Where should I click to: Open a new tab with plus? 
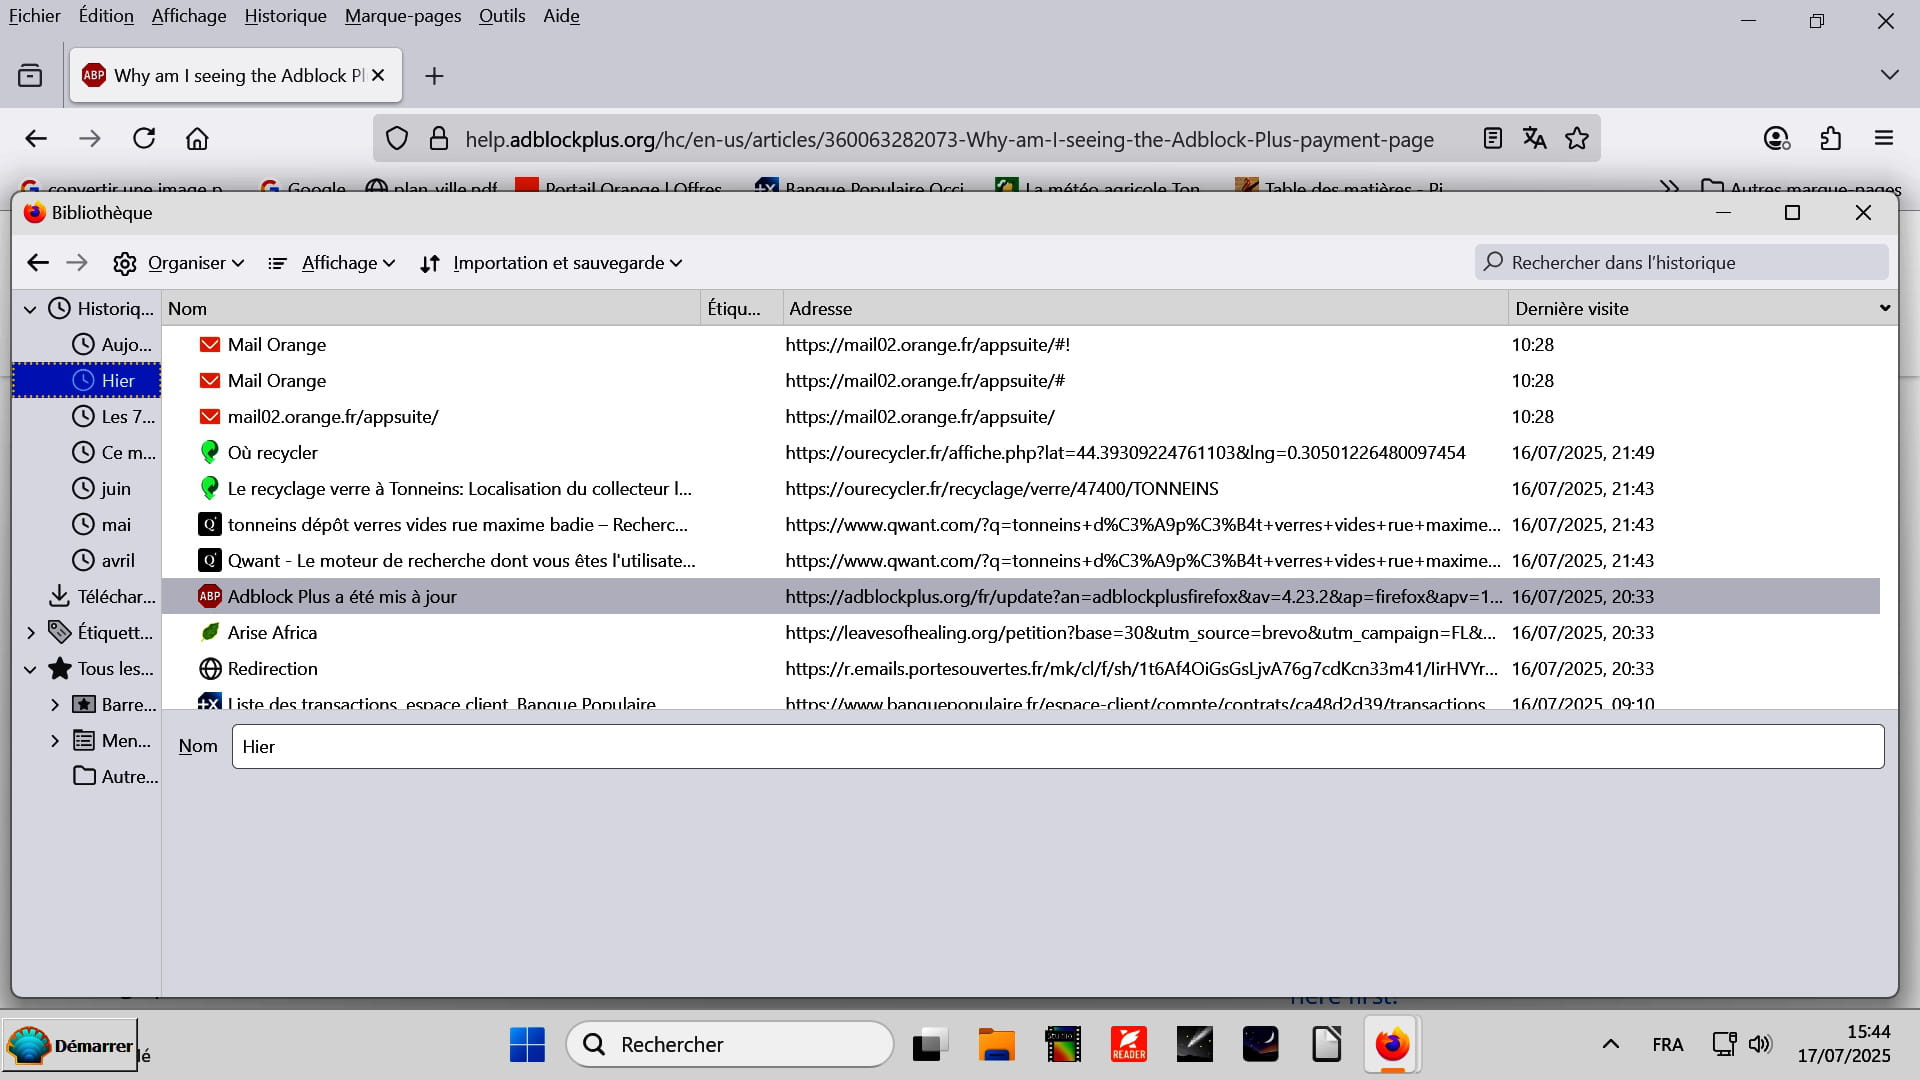click(434, 76)
